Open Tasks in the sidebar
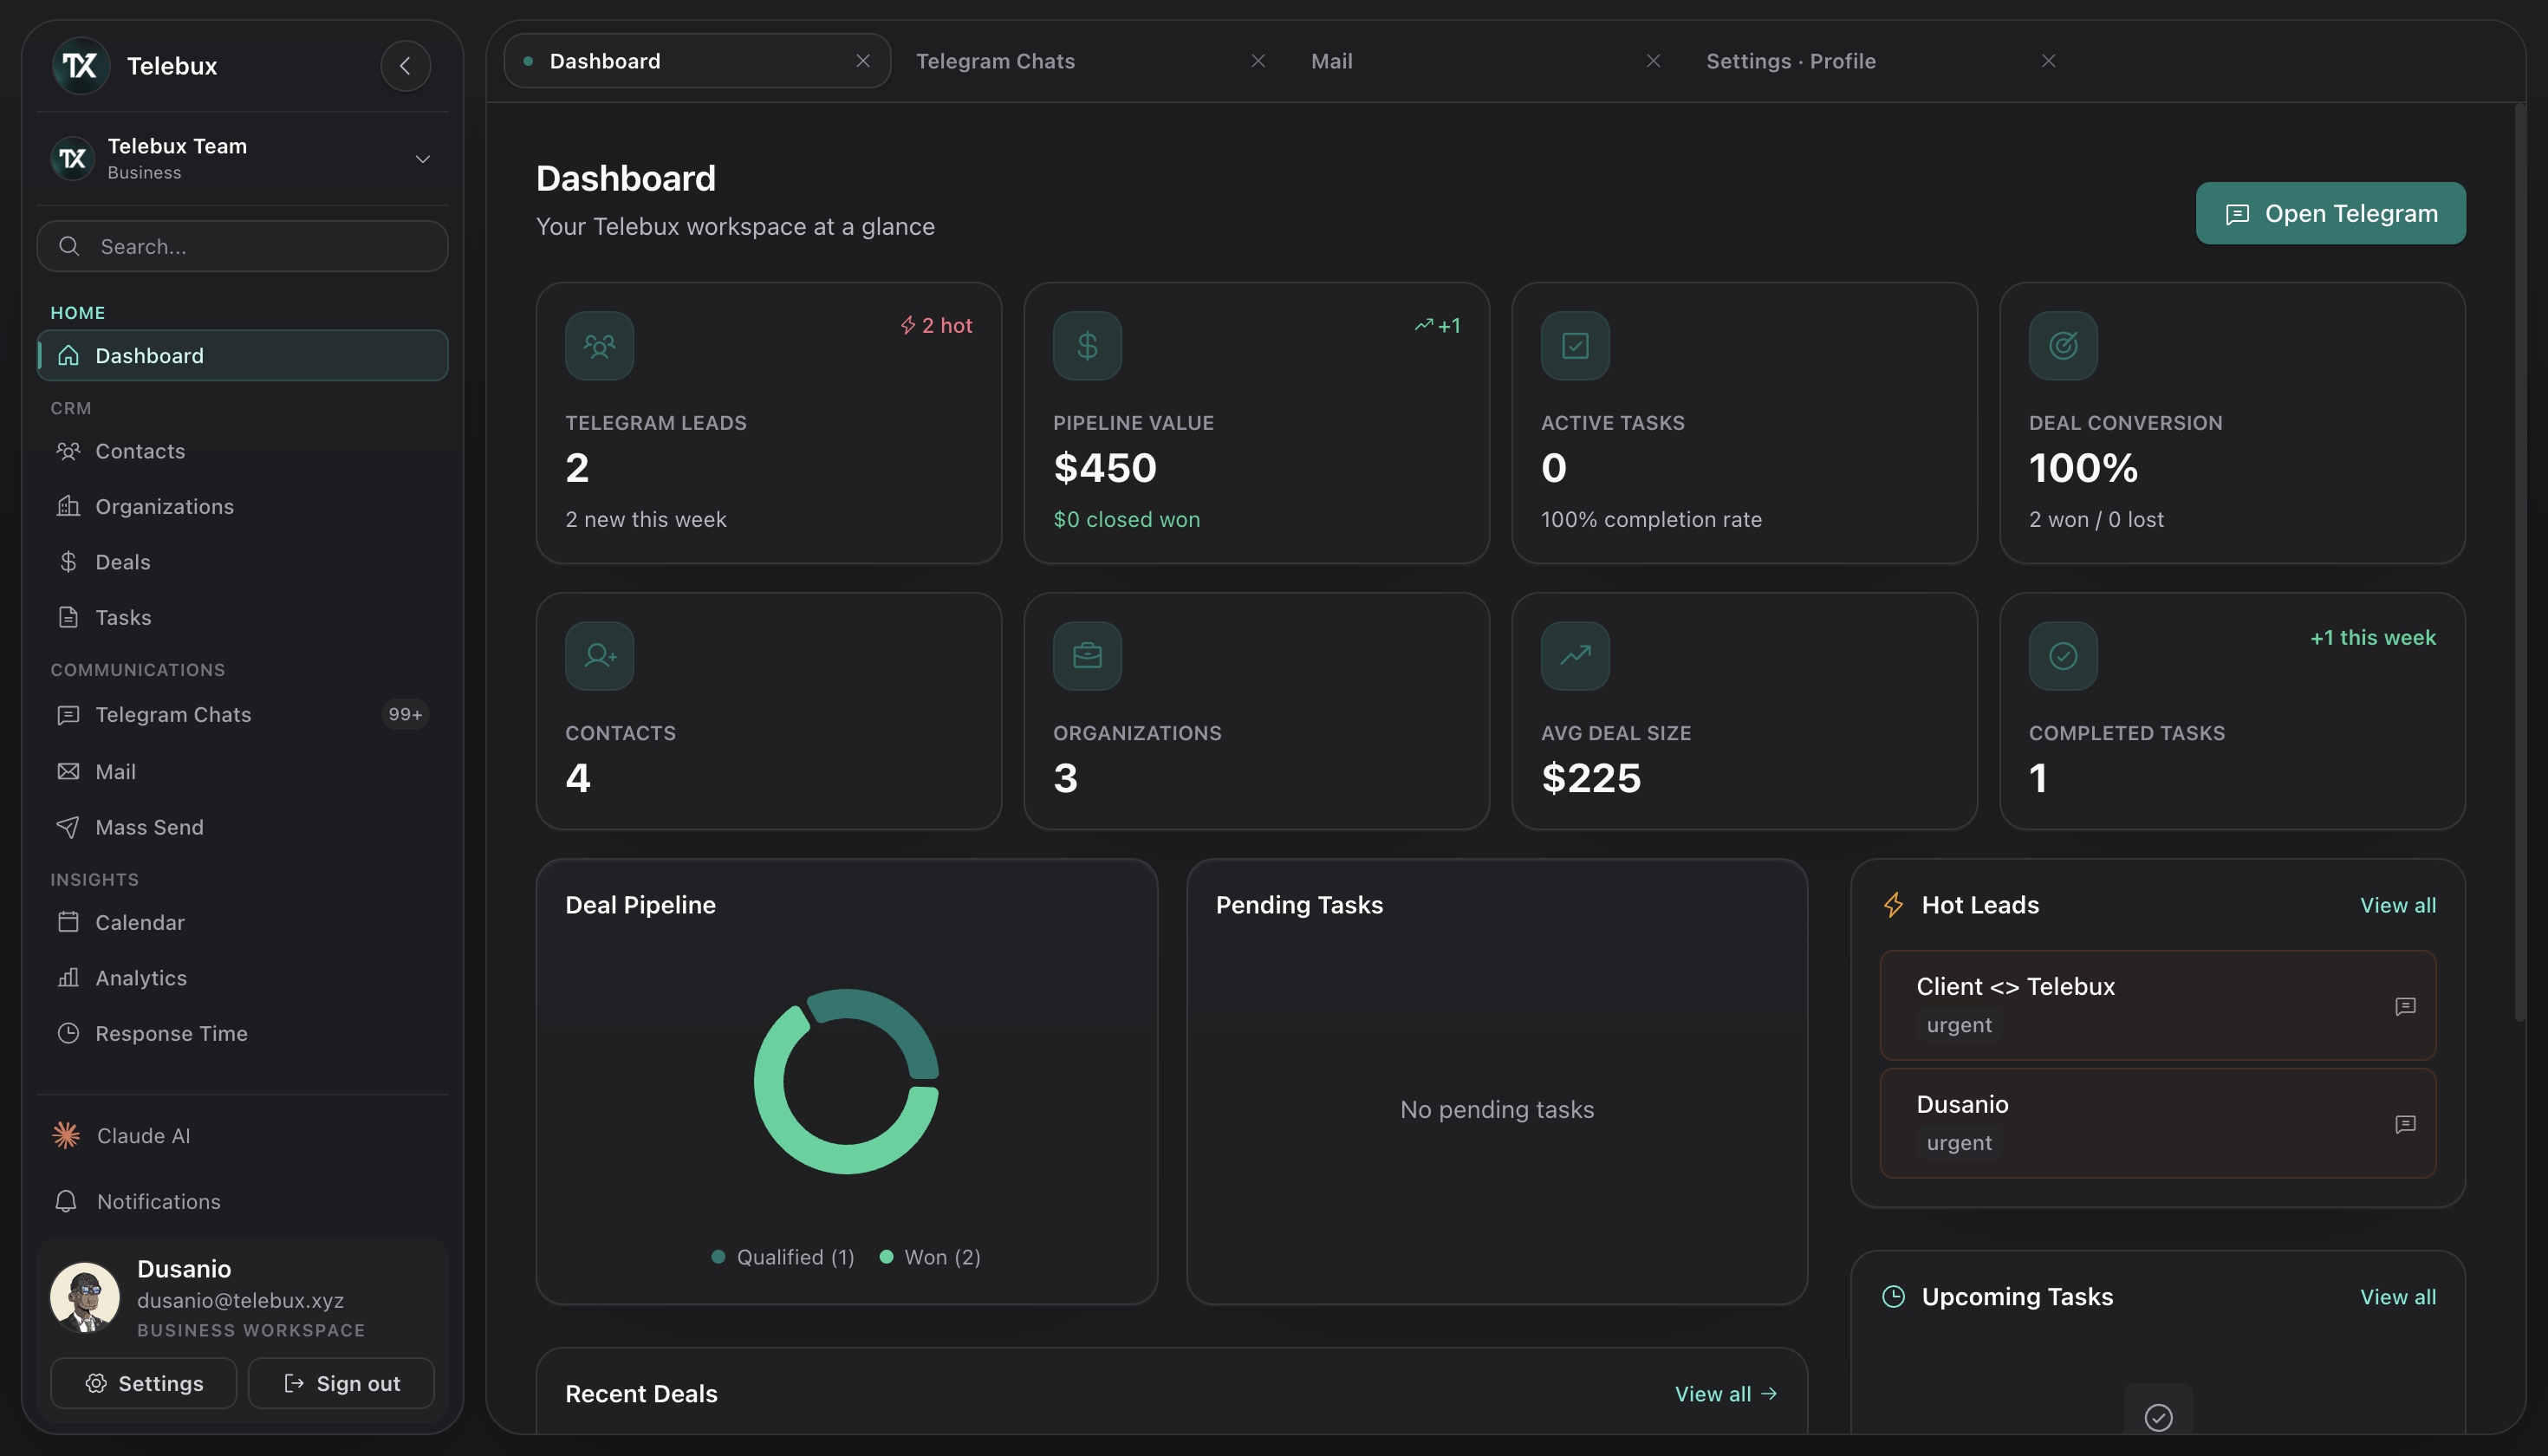This screenshot has width=2548, height=1456. [242, 618]
